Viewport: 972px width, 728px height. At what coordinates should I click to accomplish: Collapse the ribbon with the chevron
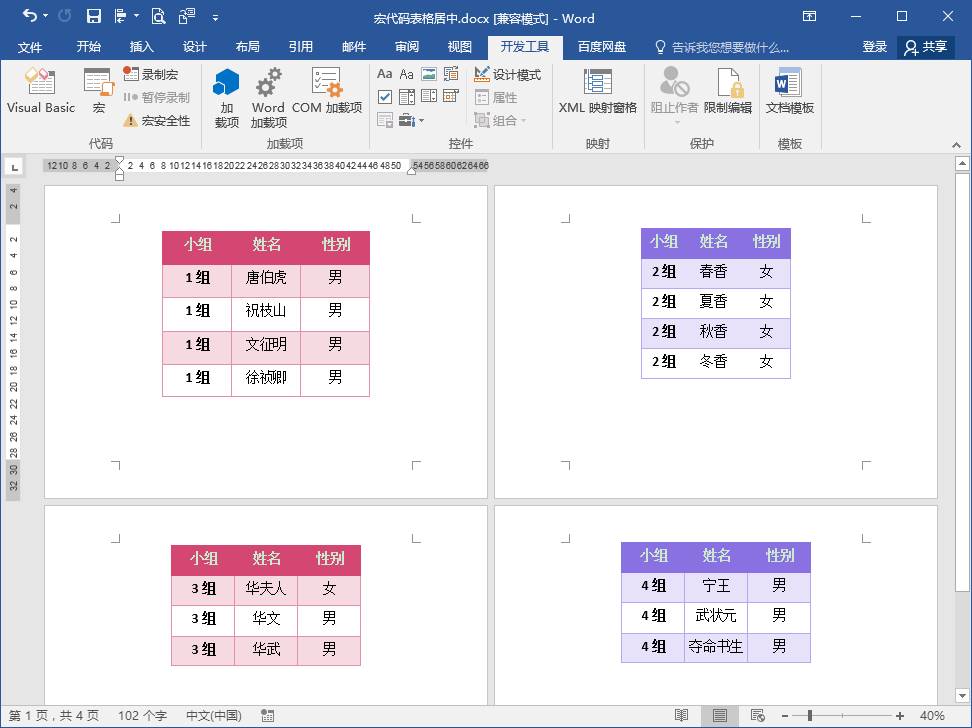click(x=957, y=144)
